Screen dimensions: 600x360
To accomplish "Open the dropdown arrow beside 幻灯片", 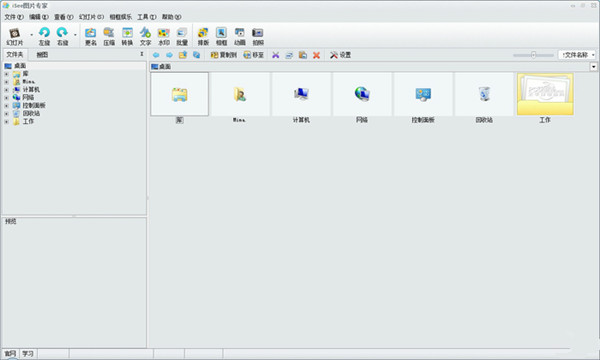I will click(31, 35).
